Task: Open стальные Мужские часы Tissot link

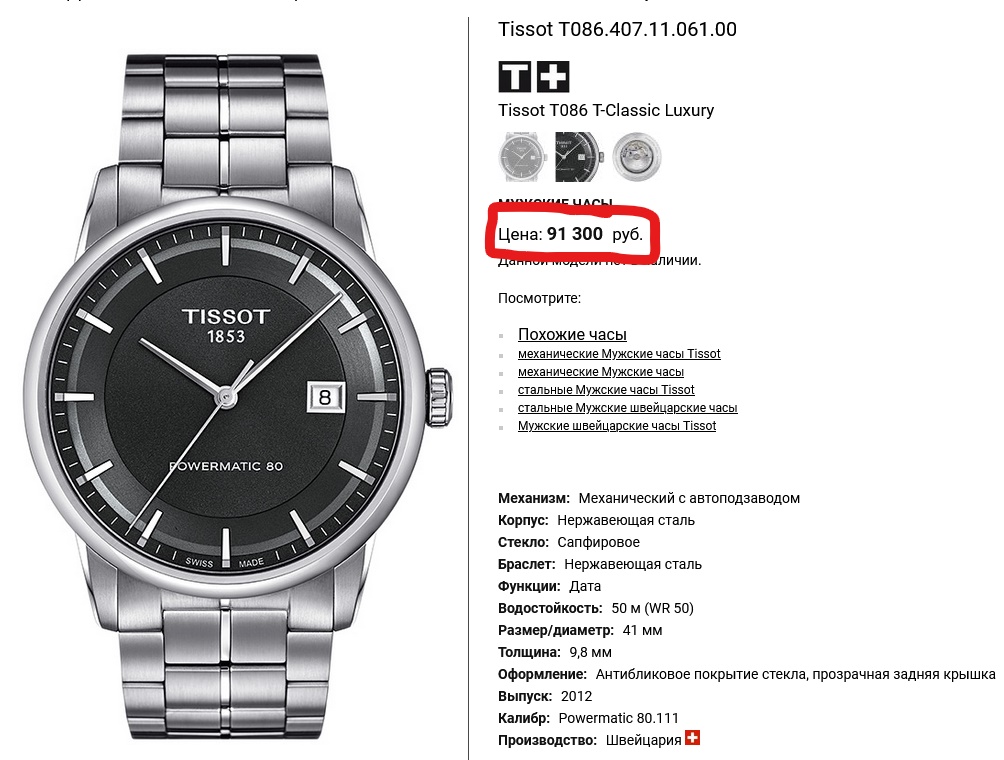Action: point(606,389)
